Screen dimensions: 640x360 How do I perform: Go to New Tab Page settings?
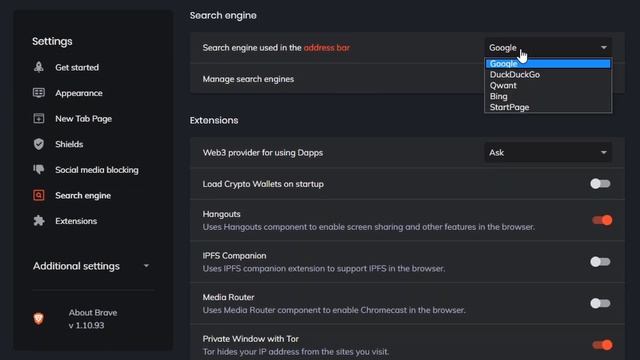[83, 119]
